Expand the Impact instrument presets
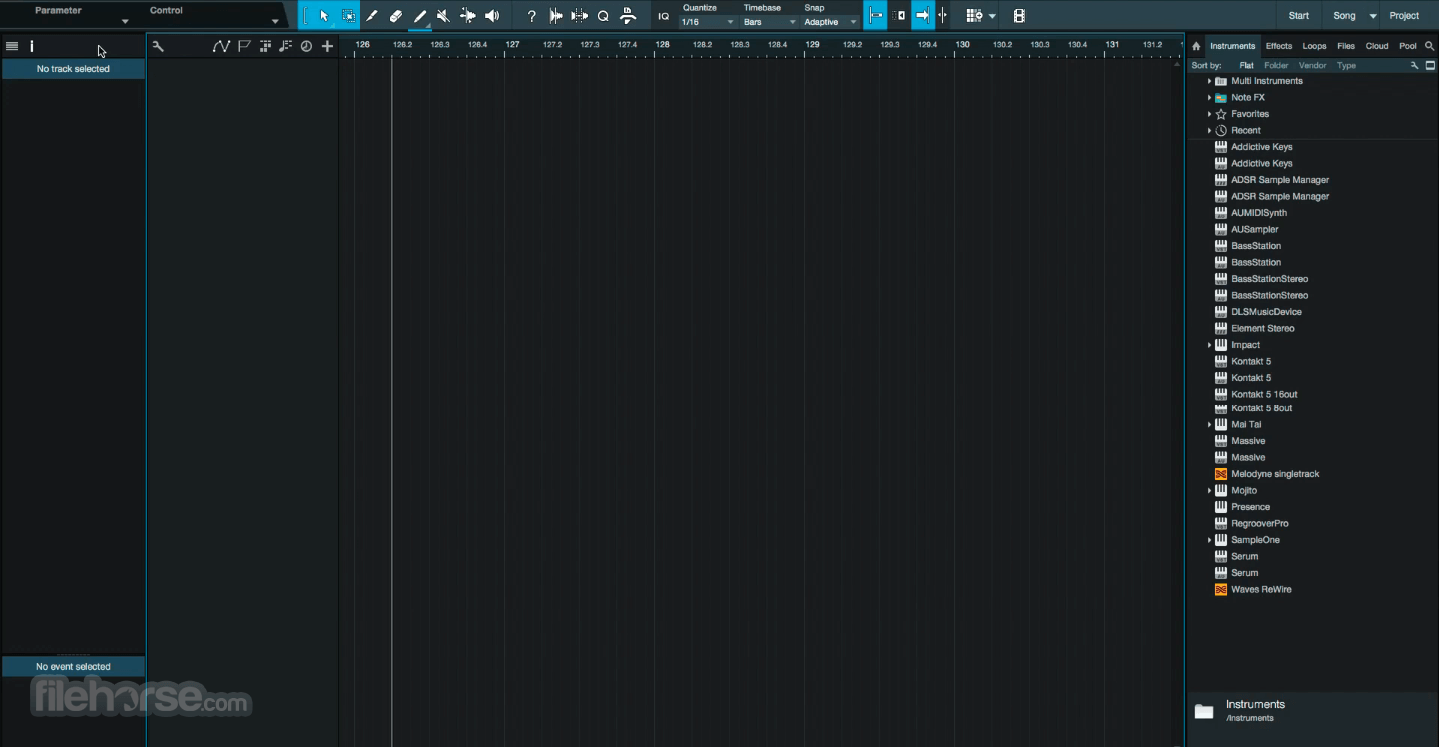This screenshot has width=1439, height=747. point(1209,345)
